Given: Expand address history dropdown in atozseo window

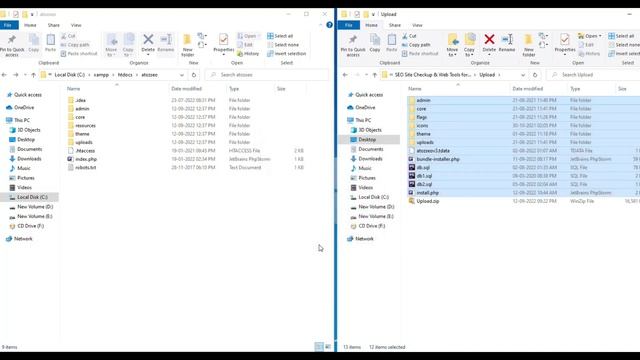Looking at the screenshot, I should [x=182, y=75].
